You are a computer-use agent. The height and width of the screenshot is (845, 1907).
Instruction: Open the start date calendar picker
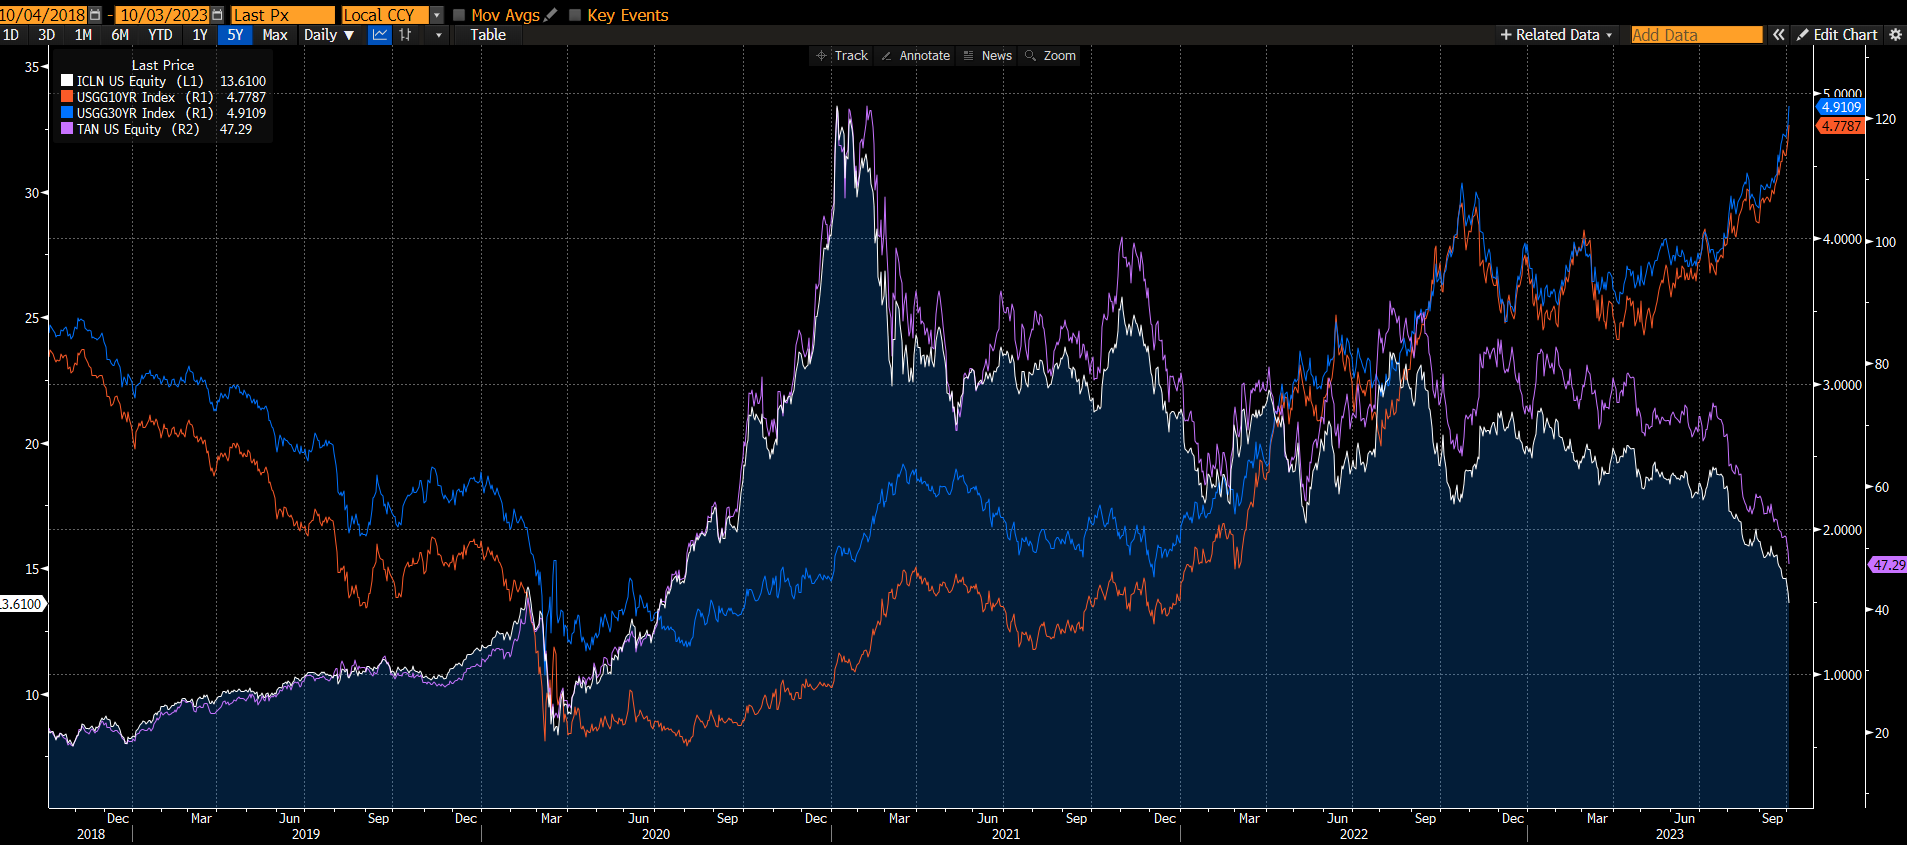(x=95, y=15)
